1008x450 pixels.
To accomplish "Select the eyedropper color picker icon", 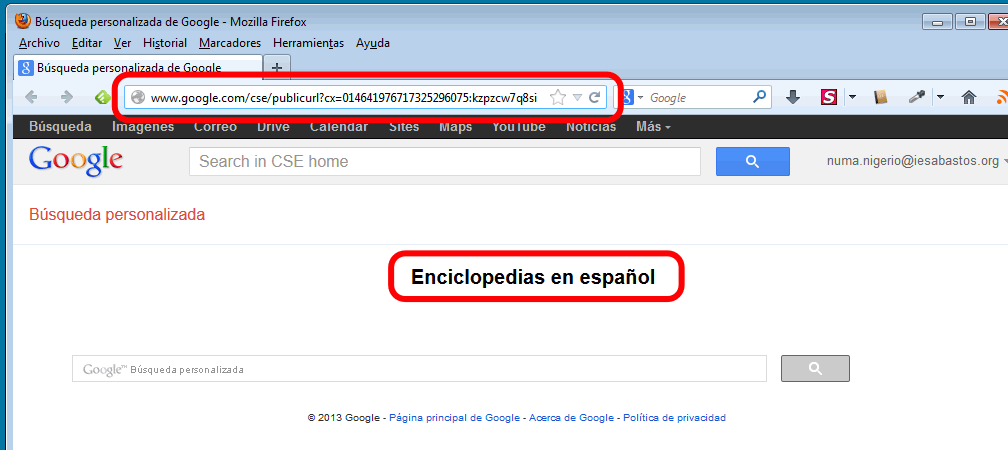I will (x=916, y=98).
